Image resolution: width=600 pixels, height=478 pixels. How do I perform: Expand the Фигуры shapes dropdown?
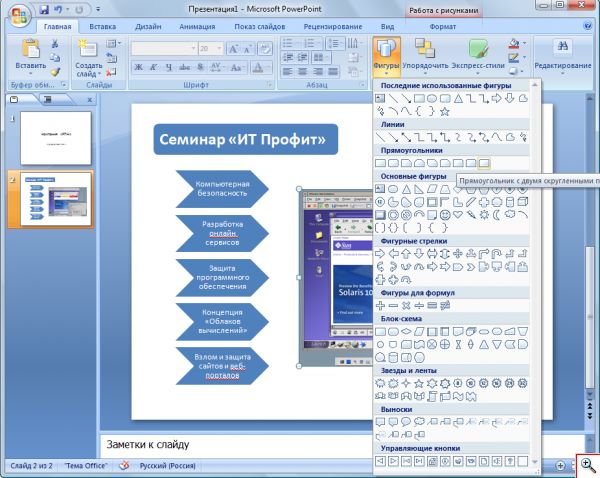pyautogui.click(x=386, y=57)
